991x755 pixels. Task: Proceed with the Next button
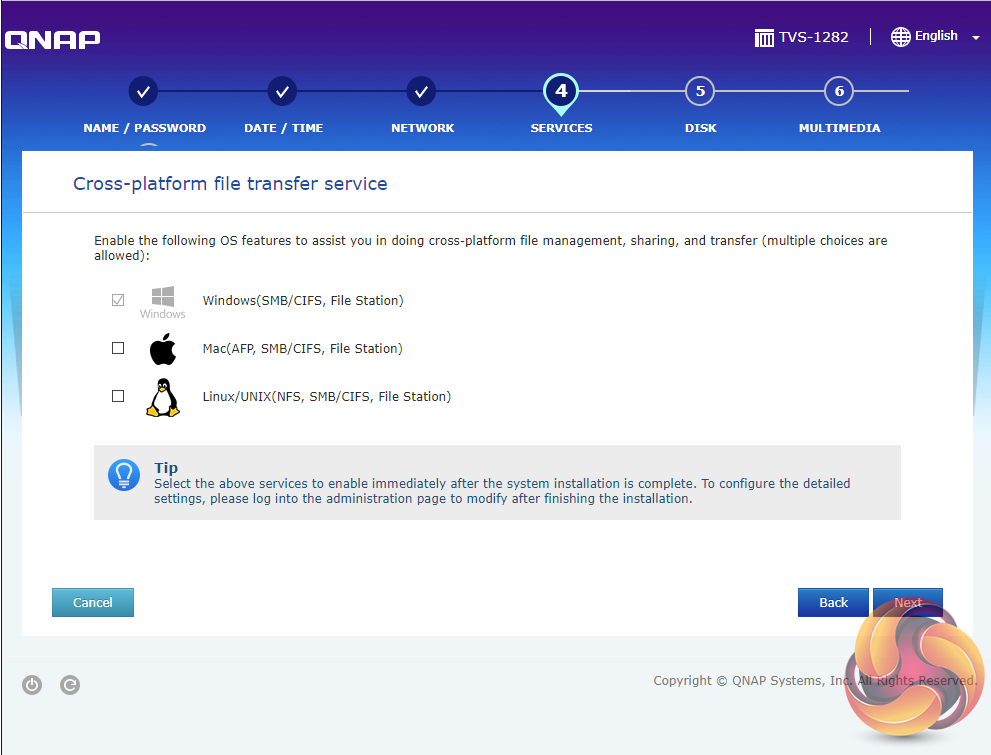(x=908, y=602)
